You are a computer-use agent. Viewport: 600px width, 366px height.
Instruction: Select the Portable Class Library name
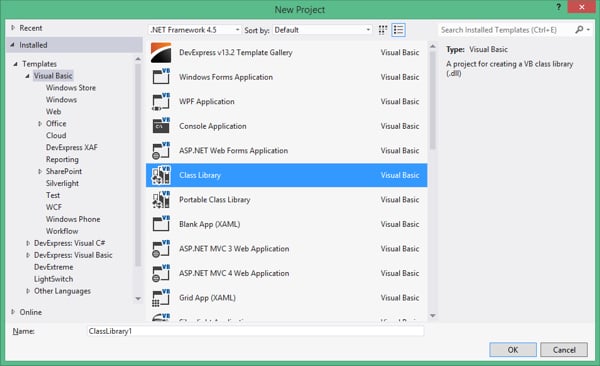pos(215,199)
